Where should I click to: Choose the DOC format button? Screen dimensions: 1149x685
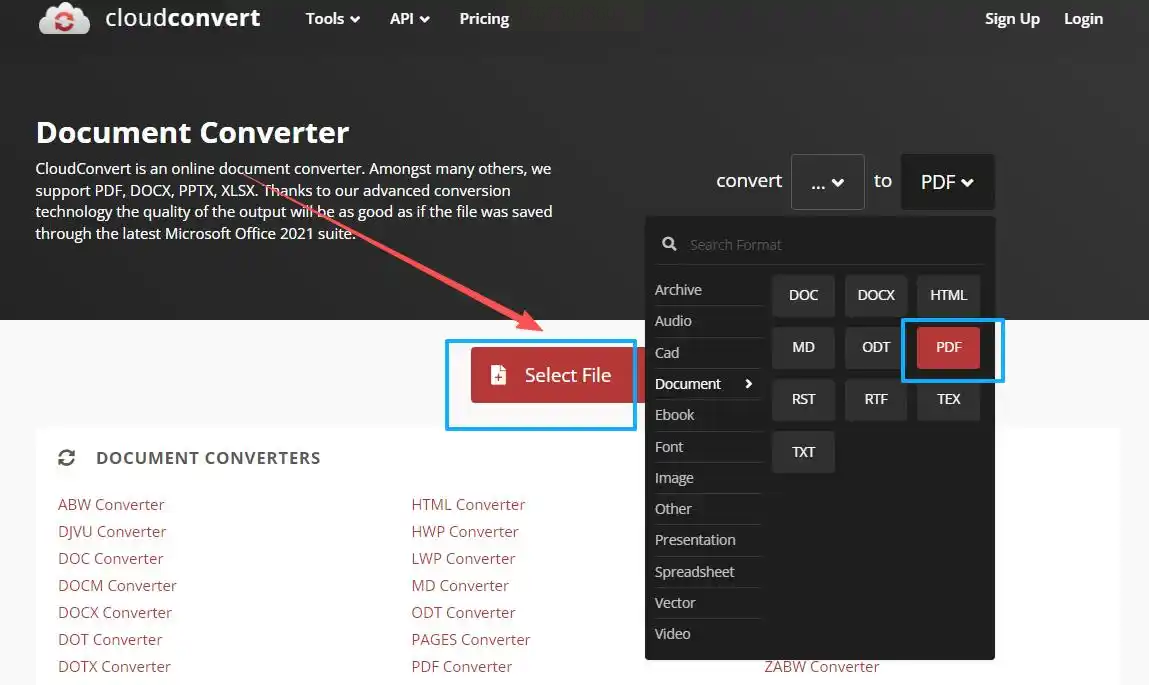tap(803, 295)
